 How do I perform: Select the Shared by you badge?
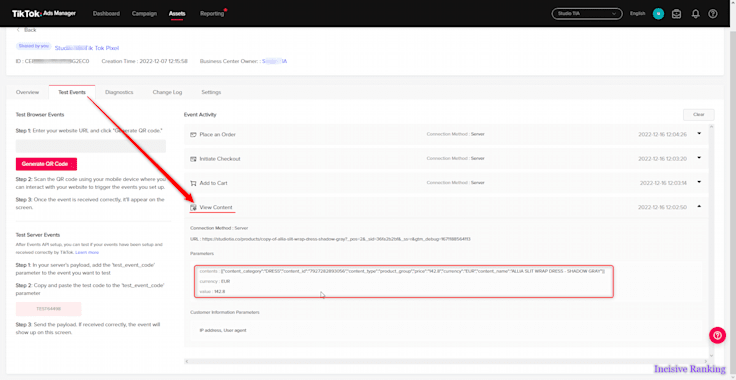tap(34, 47)
